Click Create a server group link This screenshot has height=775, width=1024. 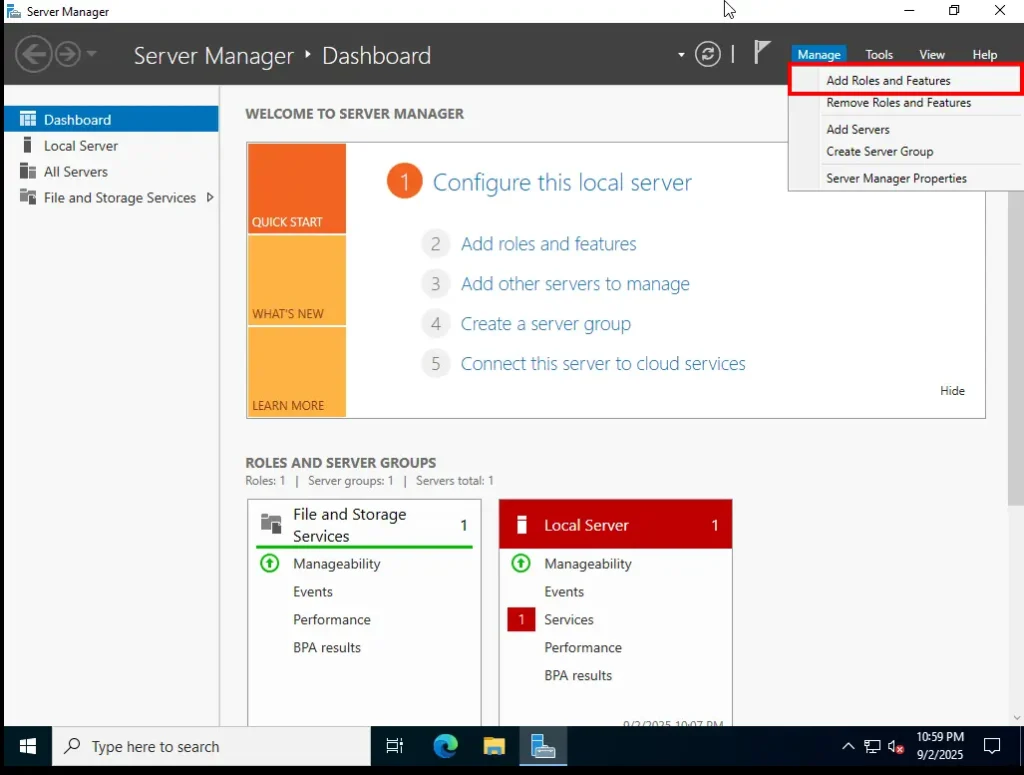click(x=546, y=324)
